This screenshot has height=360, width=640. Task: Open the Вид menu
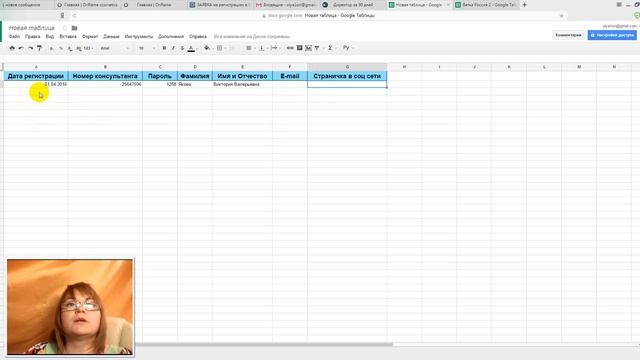50,36
